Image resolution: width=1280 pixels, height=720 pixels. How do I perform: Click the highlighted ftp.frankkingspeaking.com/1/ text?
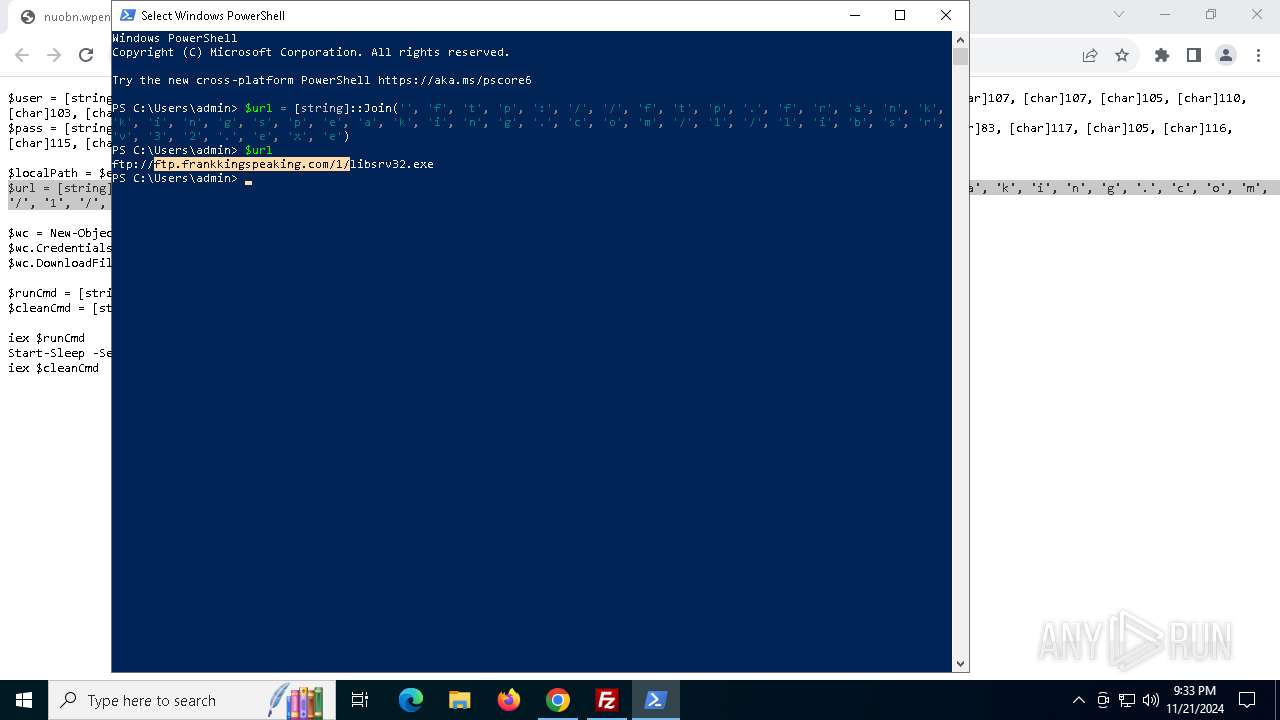click(x=252, y=164)
